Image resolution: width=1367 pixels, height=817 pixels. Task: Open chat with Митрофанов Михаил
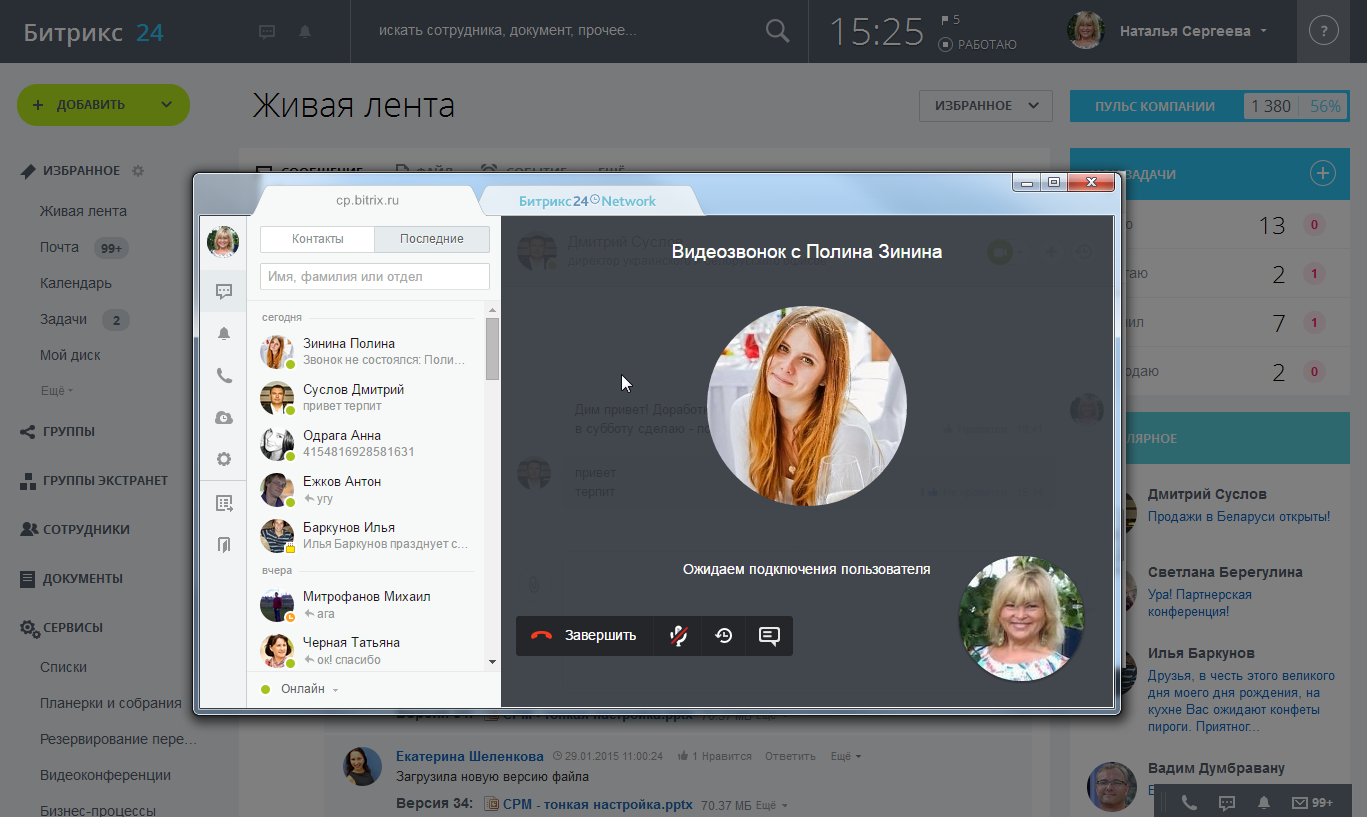click(366, 604)
